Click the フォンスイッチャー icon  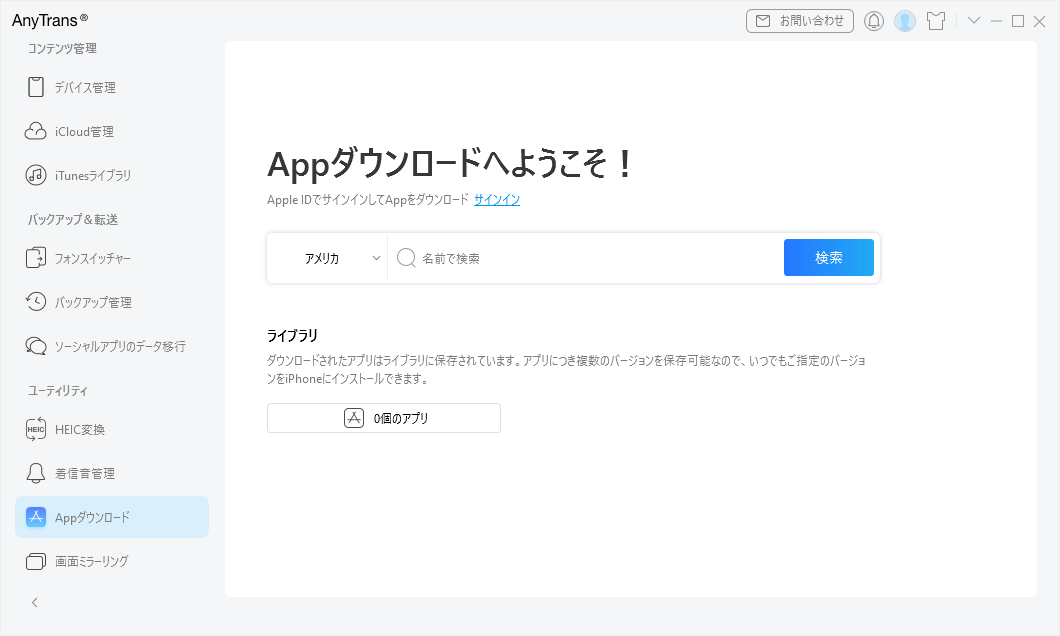point(36,258)
